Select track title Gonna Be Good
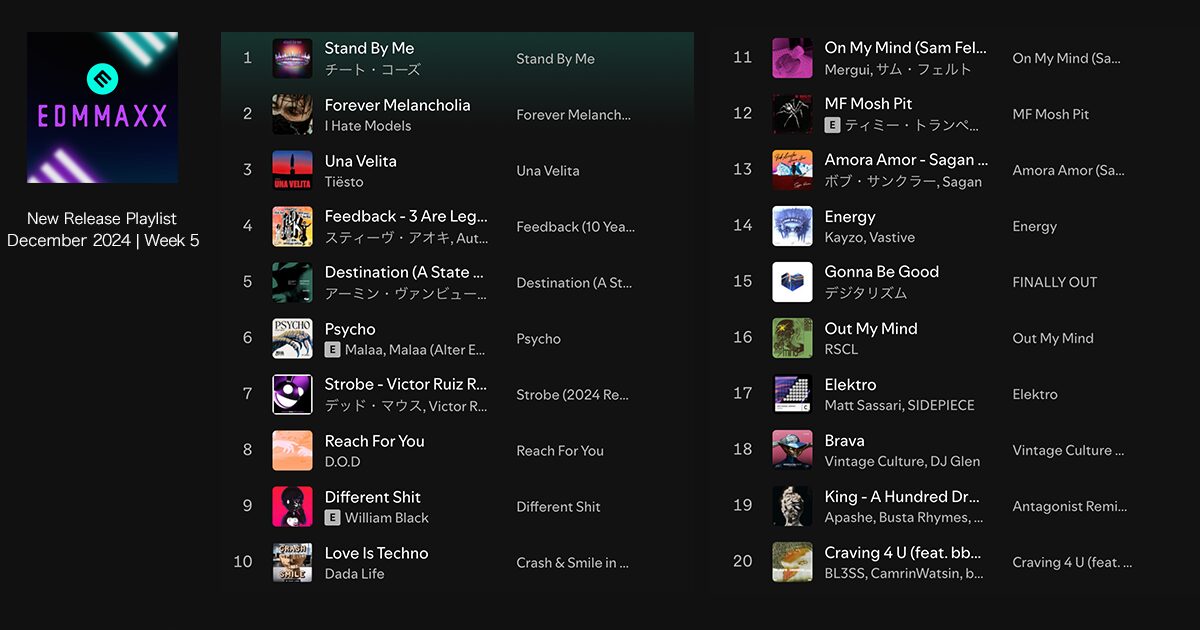This screenshot has width=1200, height=630. pos(882,272)
